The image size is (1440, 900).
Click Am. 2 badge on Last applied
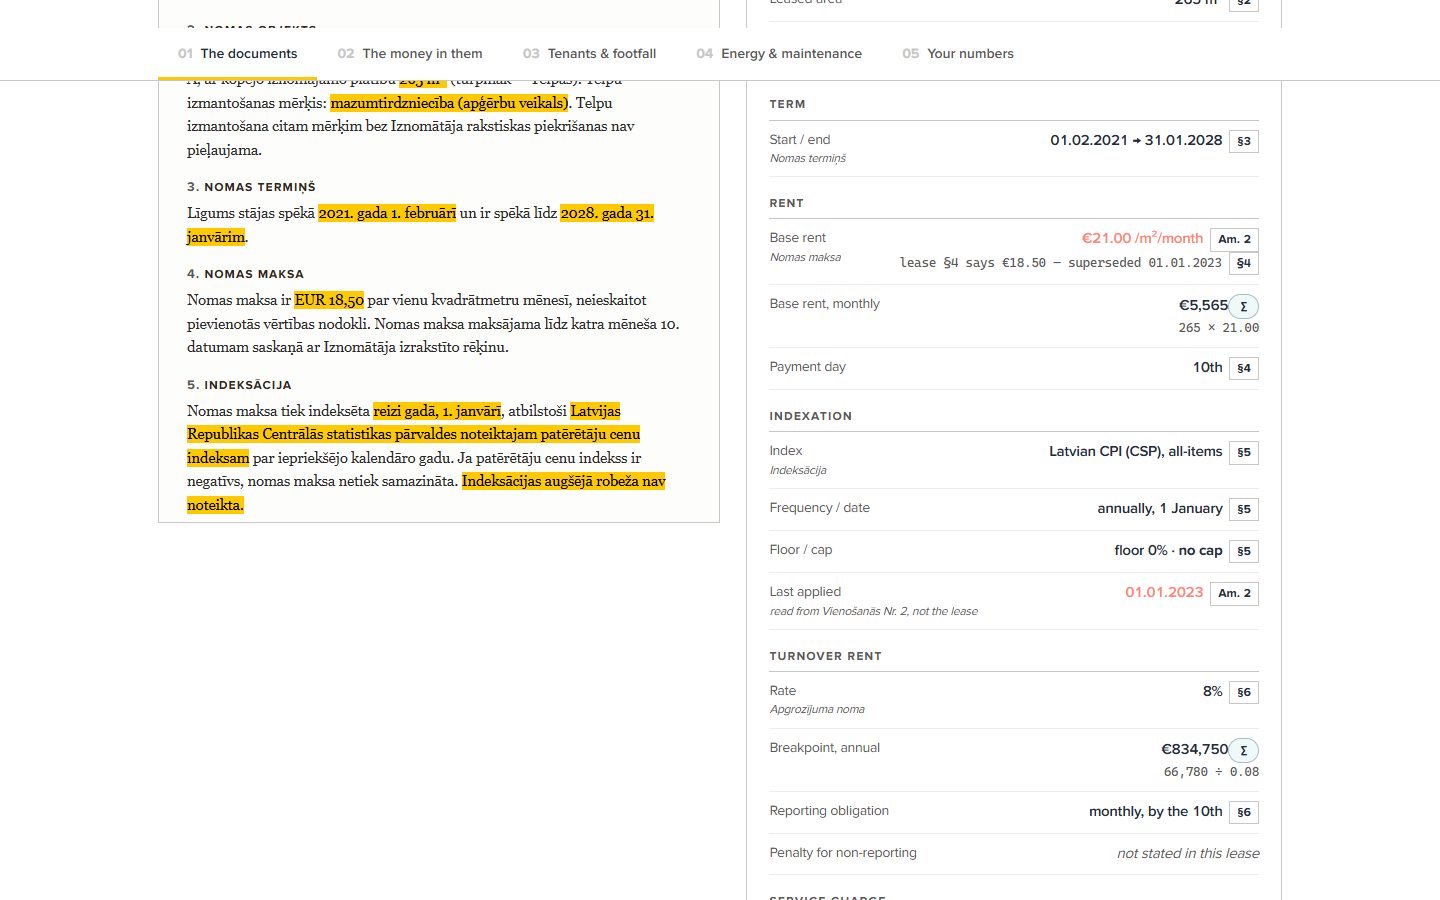[x=1235, y=593]
